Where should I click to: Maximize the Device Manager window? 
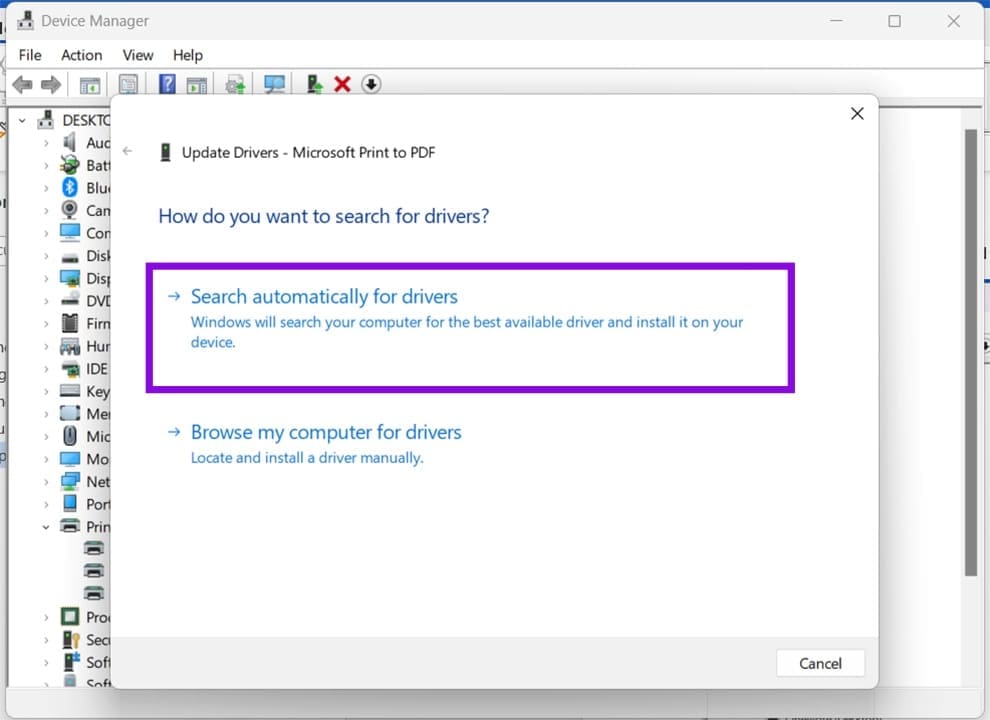(x=894, y=21)
